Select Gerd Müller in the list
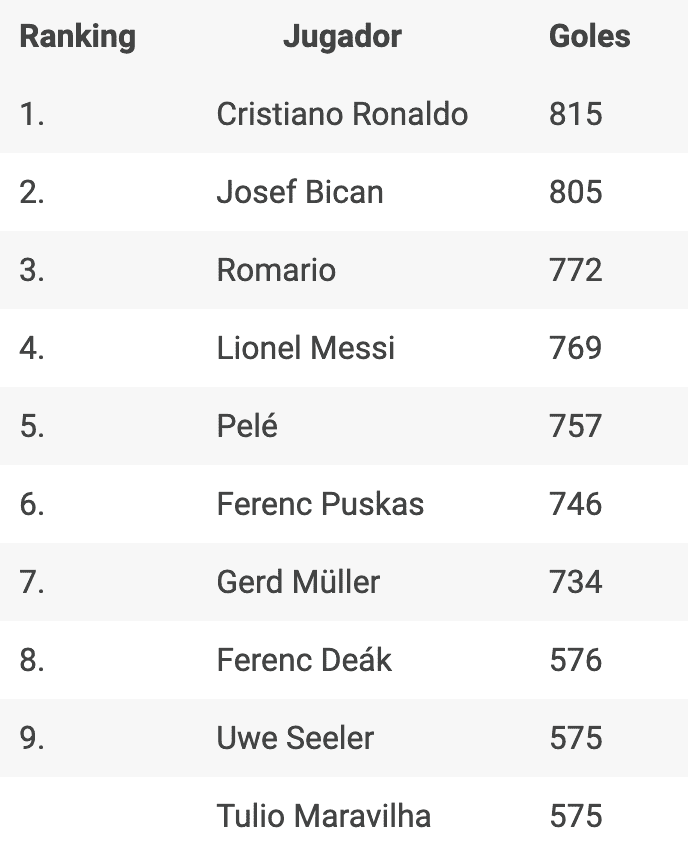 pos(298,582)
